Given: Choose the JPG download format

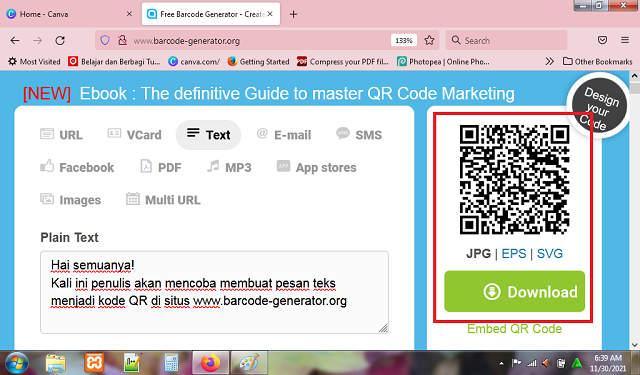Looking at the screenshot, I should pos(478,253).
